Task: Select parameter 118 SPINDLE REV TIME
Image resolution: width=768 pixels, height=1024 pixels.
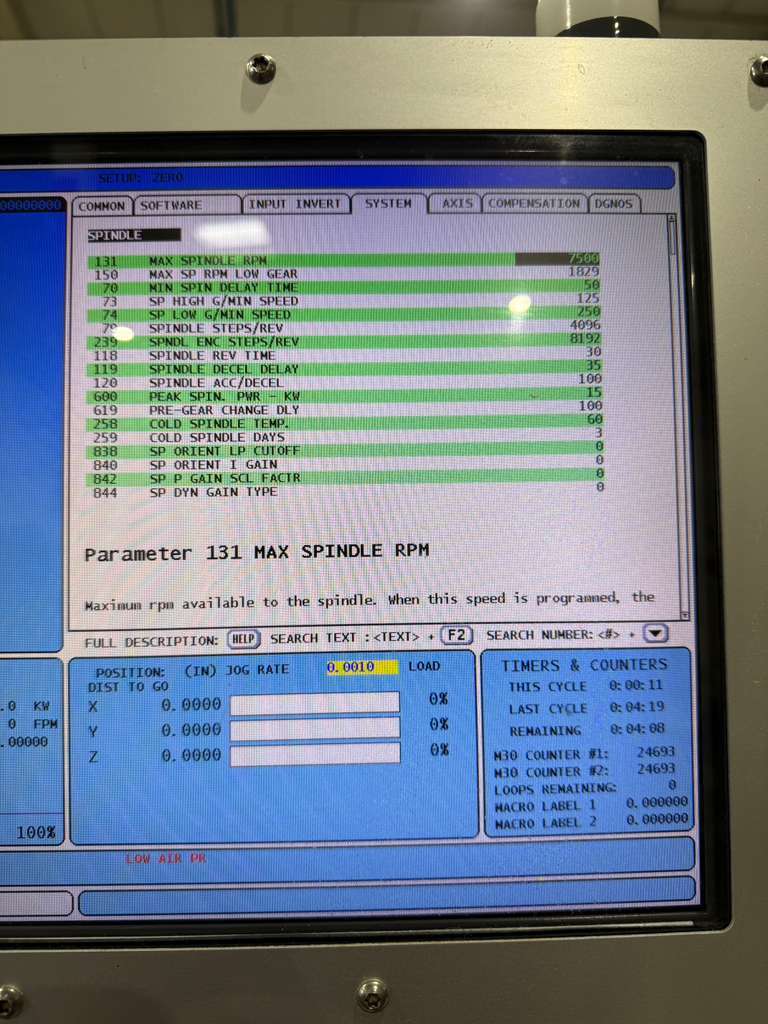Action: [x=344, y=355]
